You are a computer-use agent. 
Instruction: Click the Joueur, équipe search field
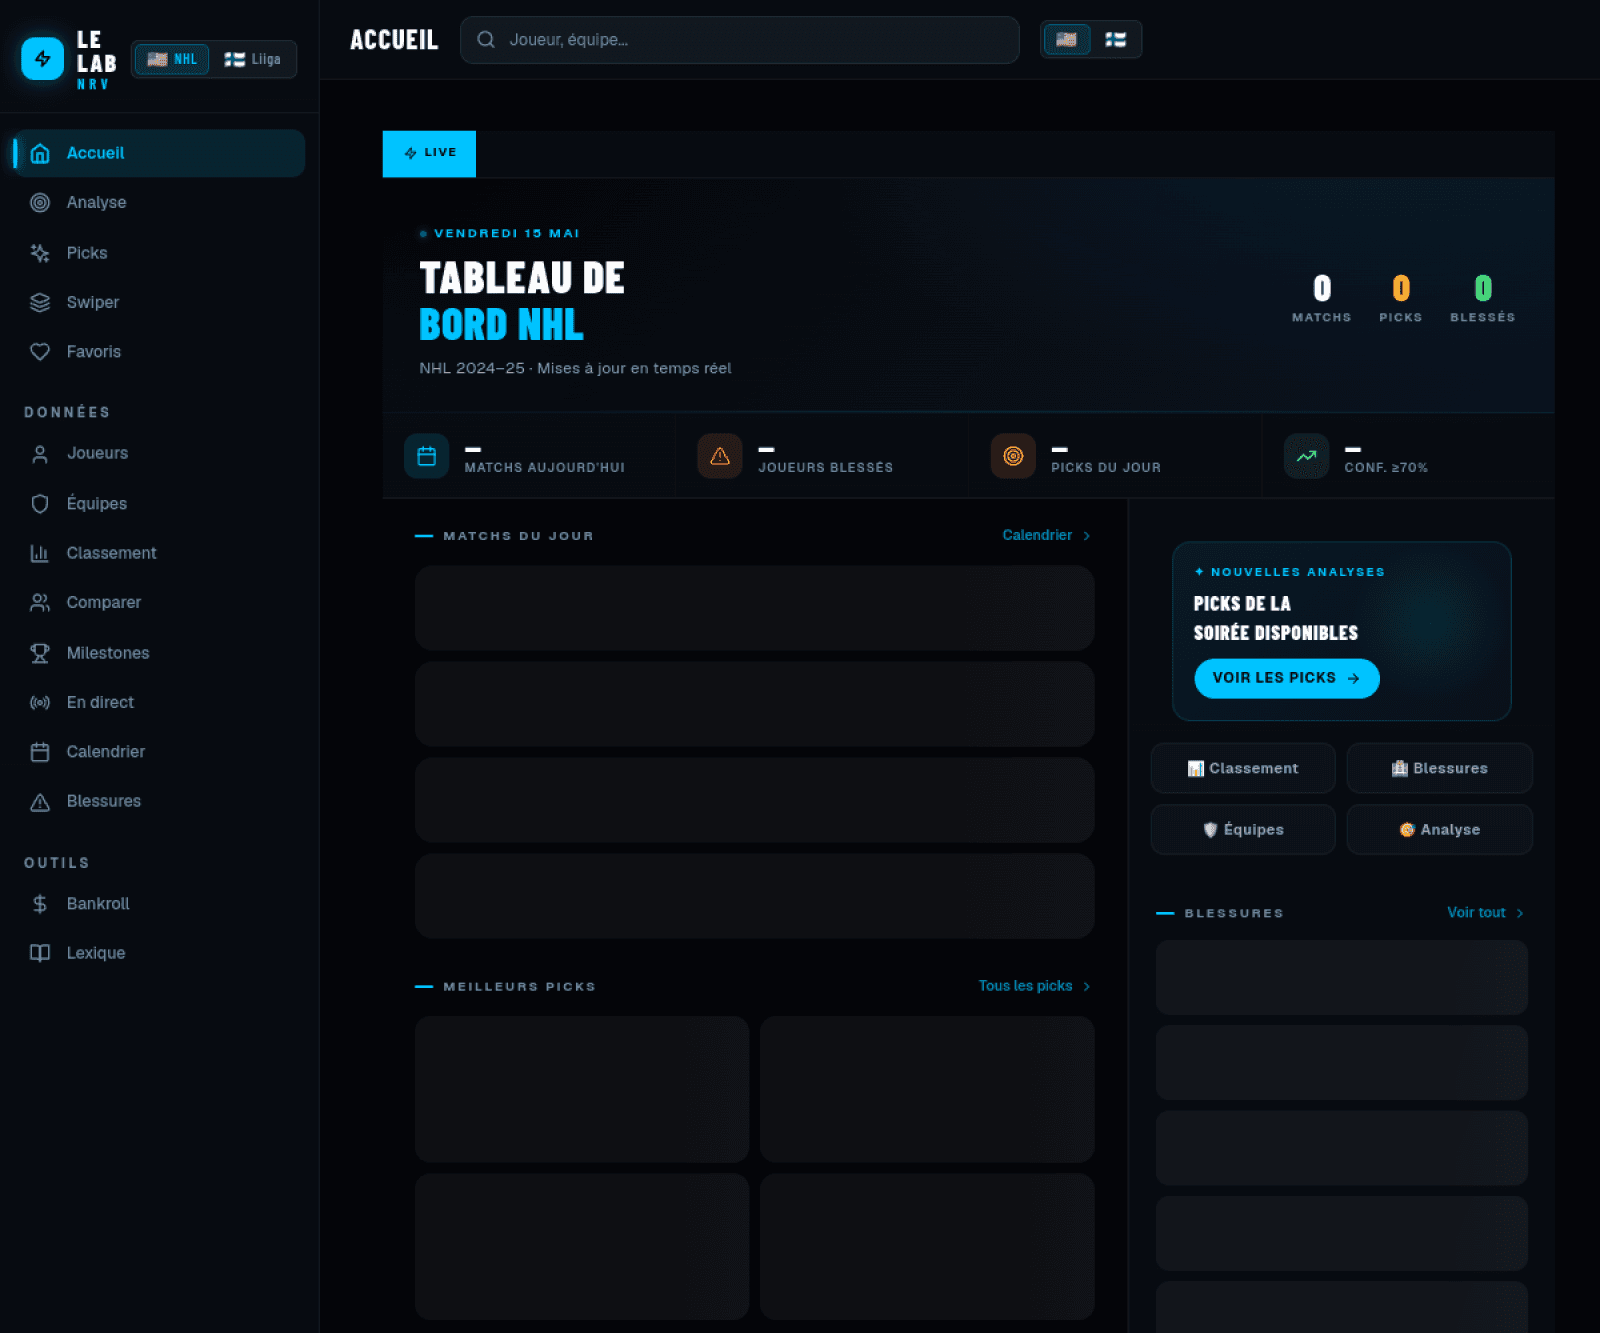[x=740, y=40]
